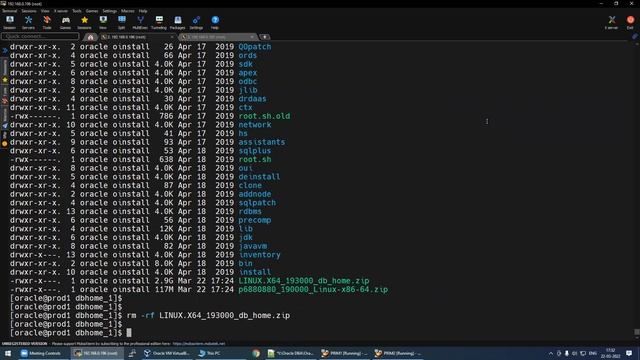Click the network directory name

[255, 125]
